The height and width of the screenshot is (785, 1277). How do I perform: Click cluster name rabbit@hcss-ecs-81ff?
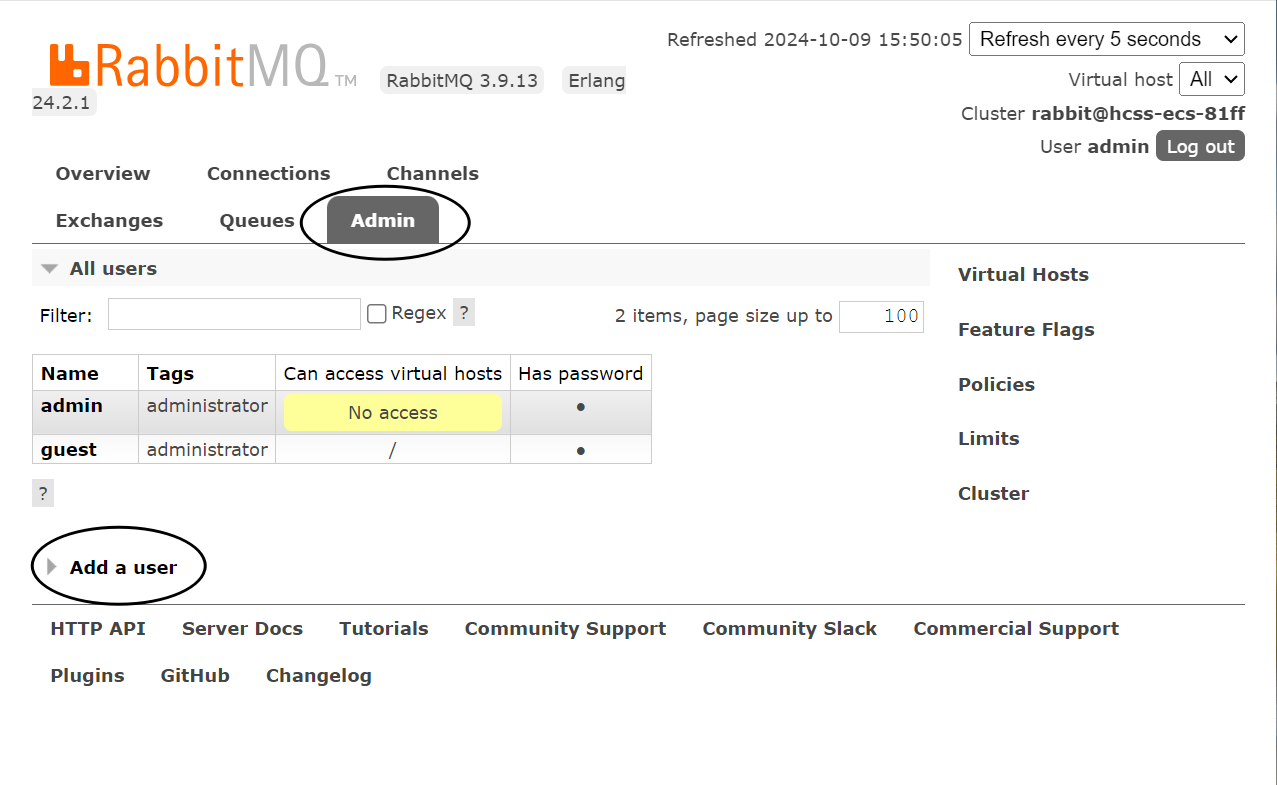1138,113
